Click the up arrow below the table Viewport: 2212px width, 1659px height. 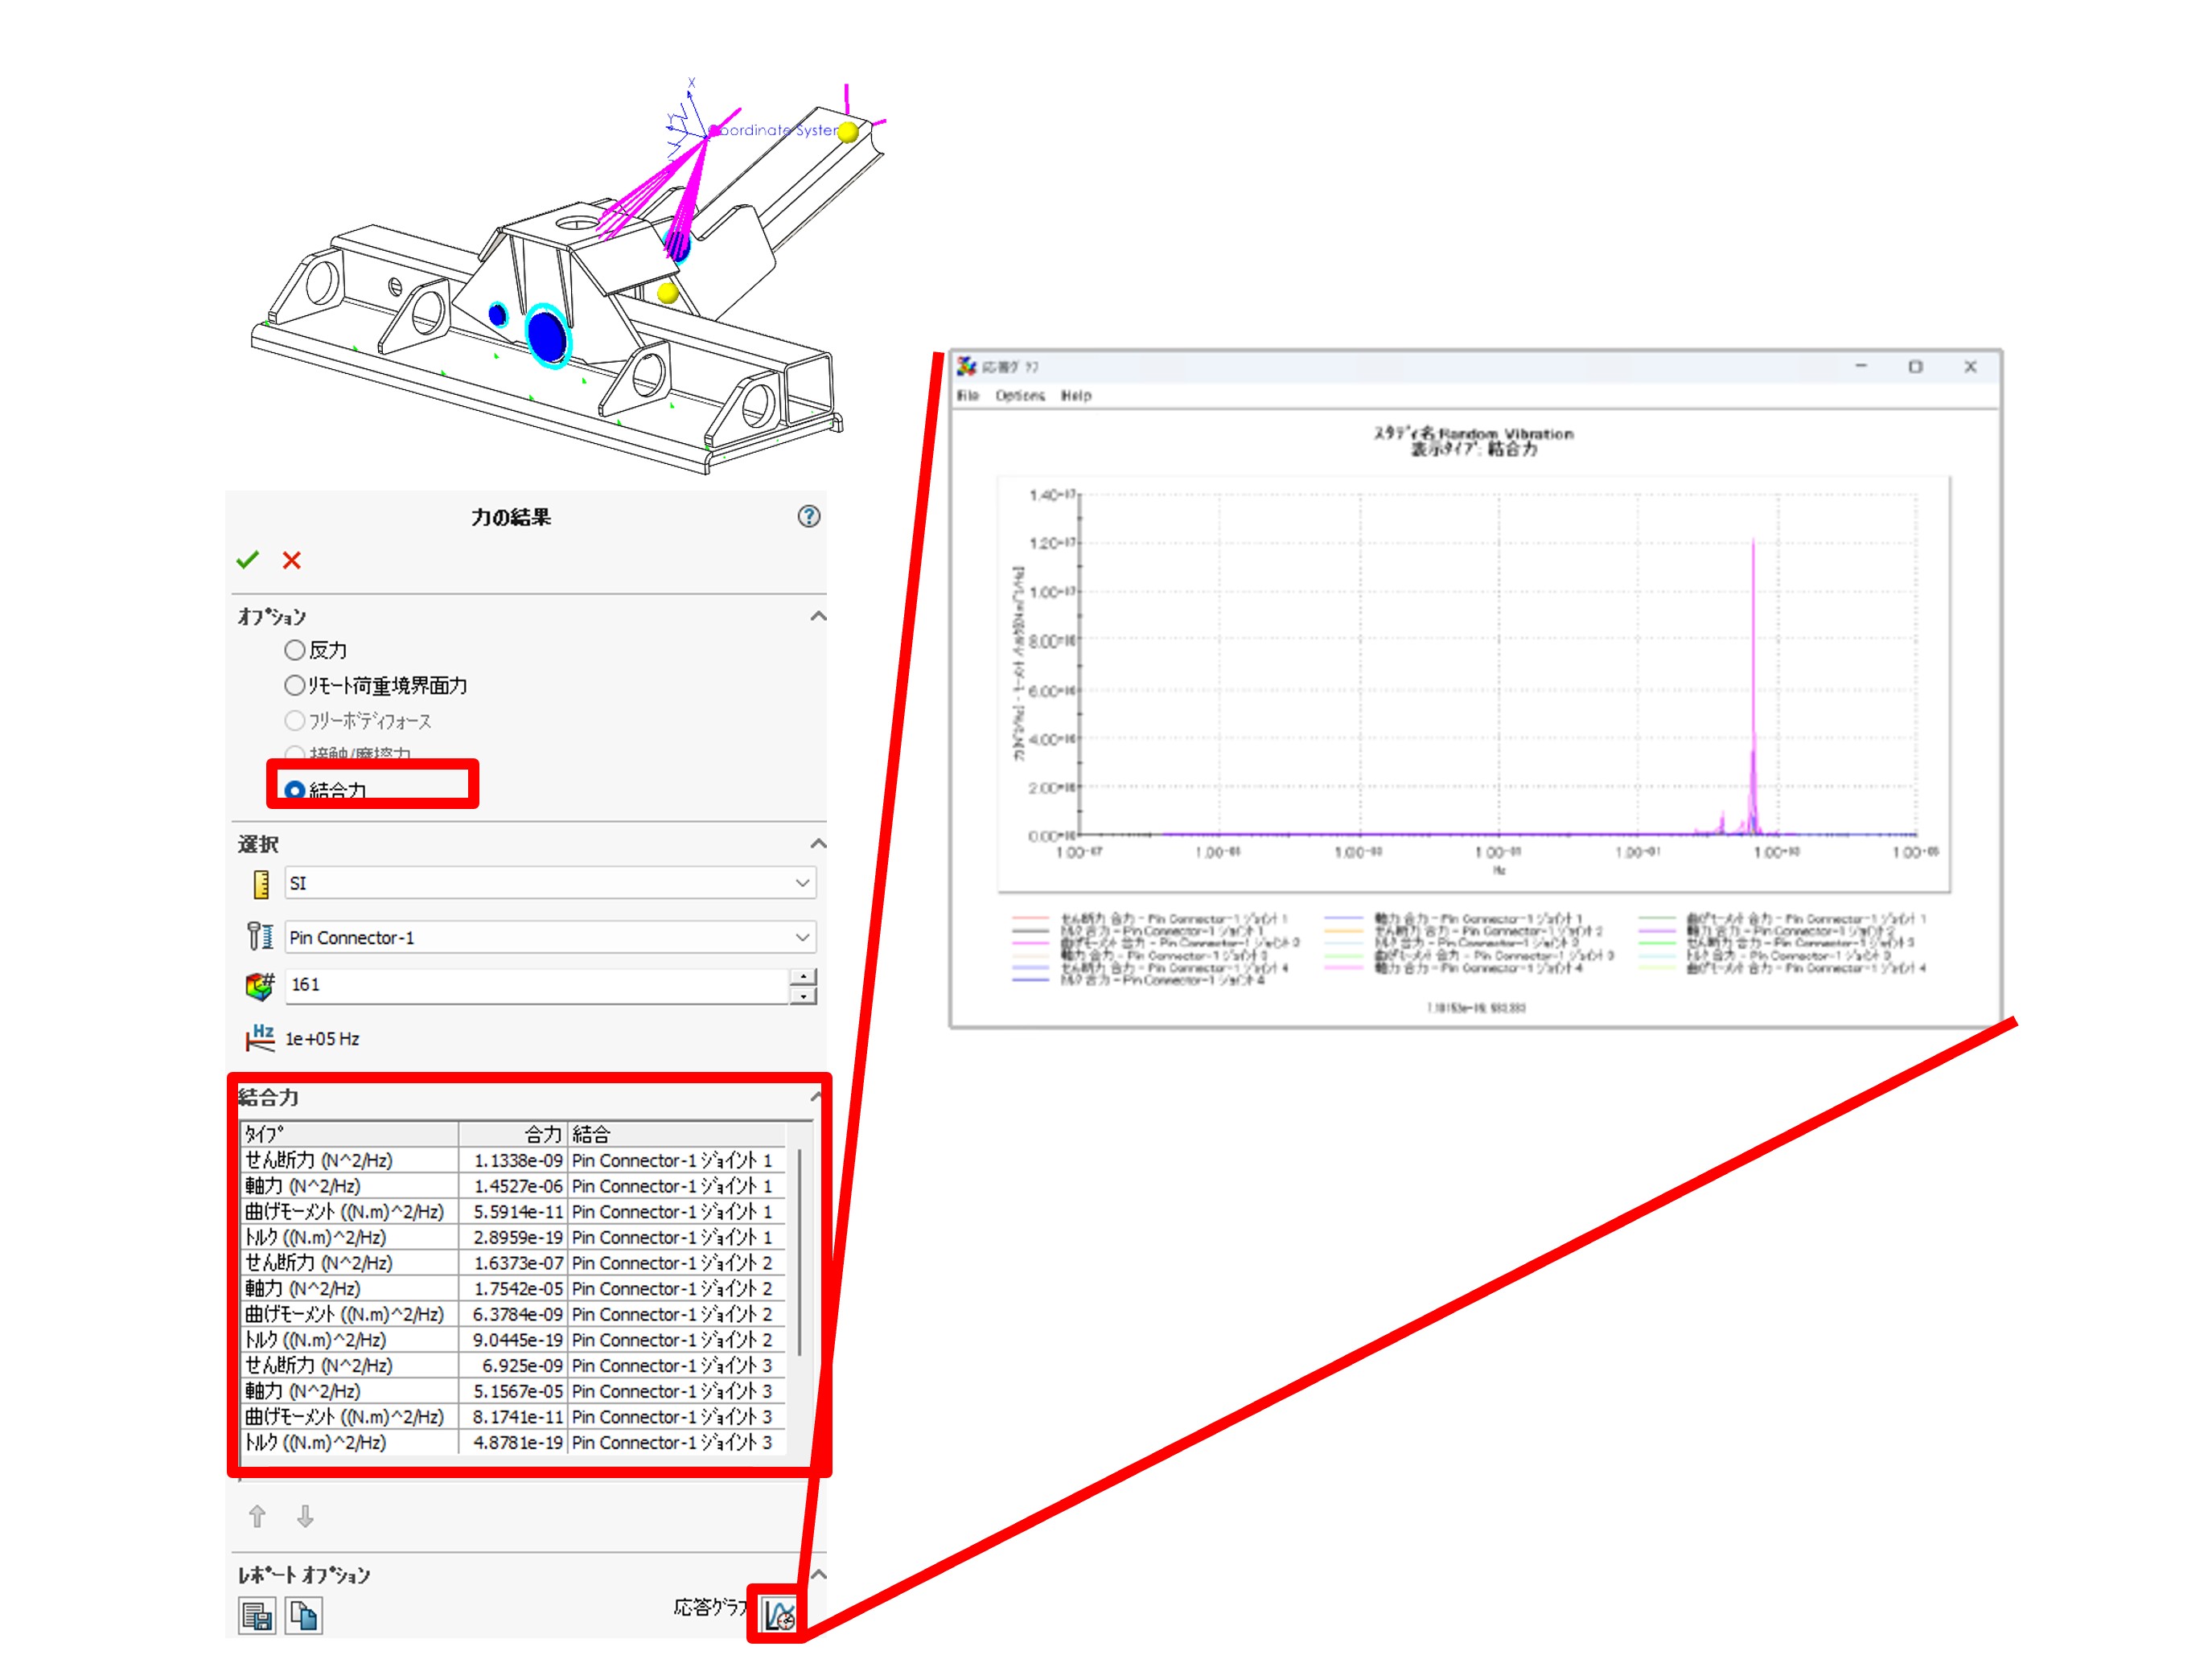257,1516
